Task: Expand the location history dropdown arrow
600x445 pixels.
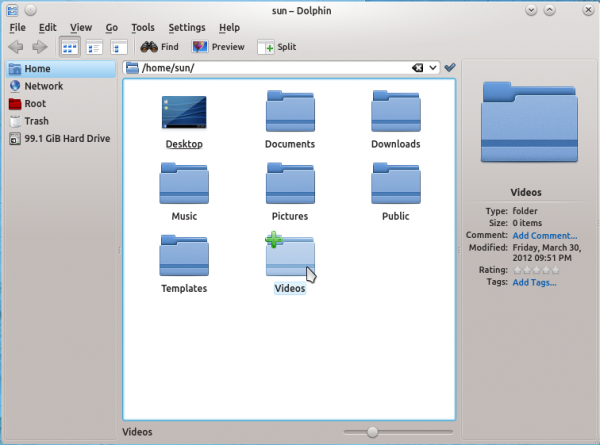Action: pos(433,68)
